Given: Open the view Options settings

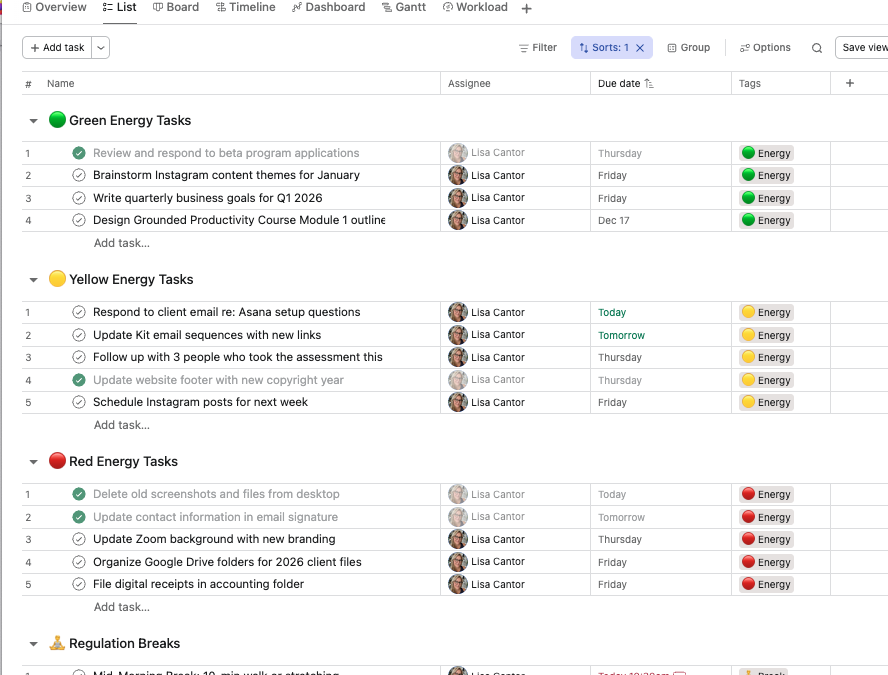Looking at the screenshot, I should pos(765,48).
